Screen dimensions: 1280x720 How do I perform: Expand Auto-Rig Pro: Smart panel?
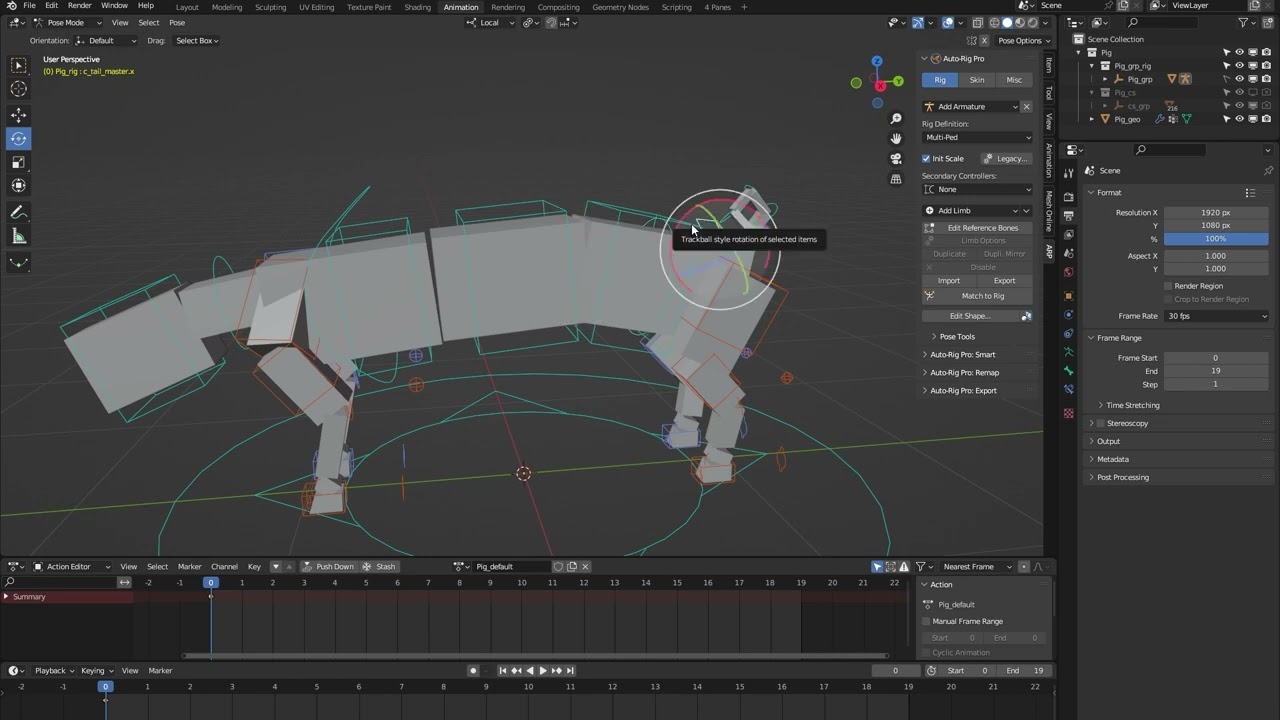pyautogui.click(x=962, y=355)
